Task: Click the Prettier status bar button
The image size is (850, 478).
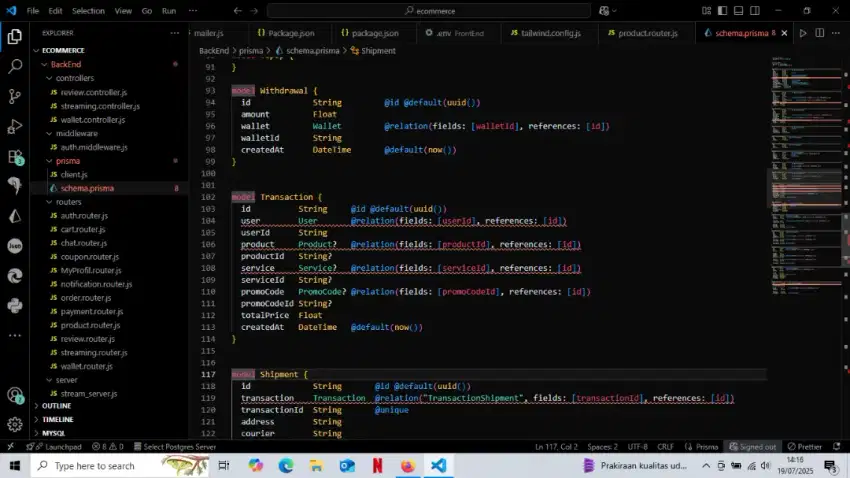Action: coord(804,447)
